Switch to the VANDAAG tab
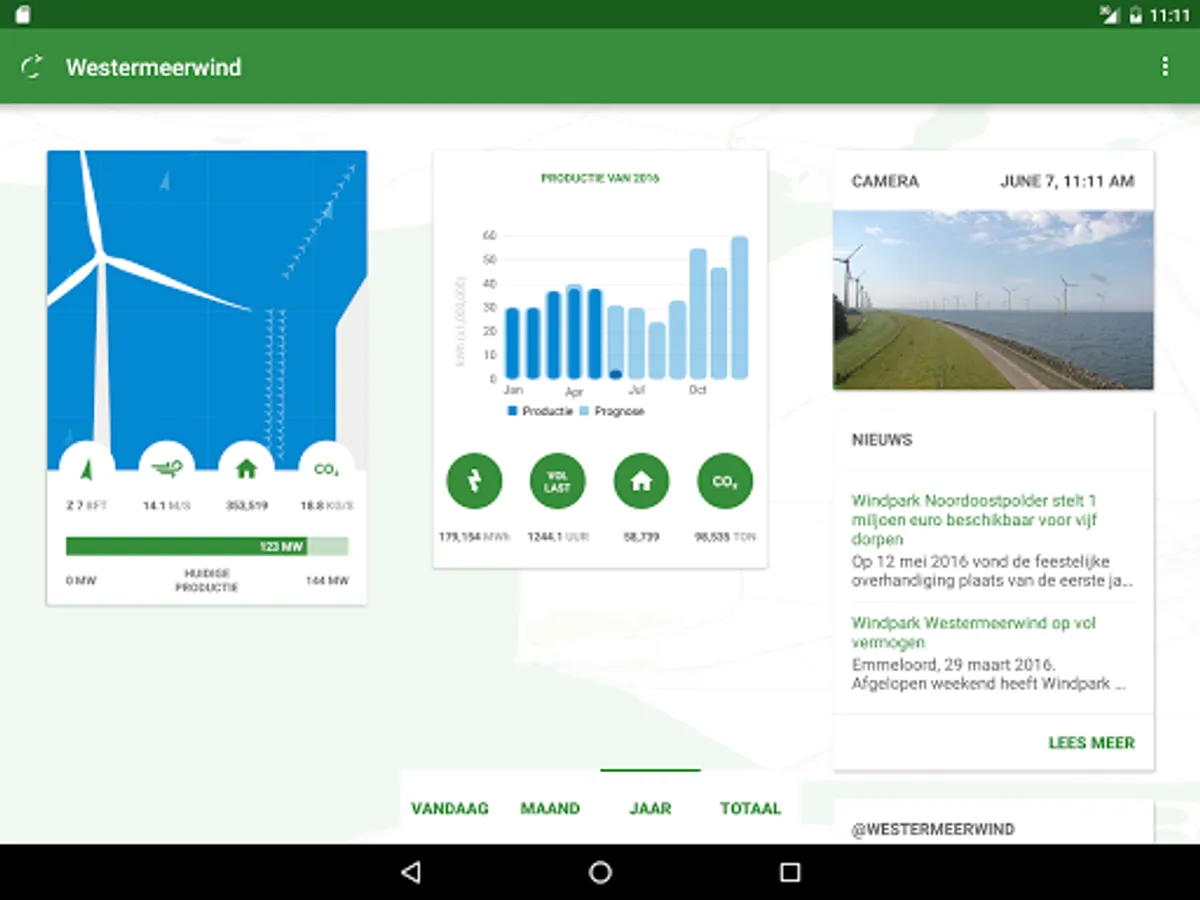 point(450,808)
